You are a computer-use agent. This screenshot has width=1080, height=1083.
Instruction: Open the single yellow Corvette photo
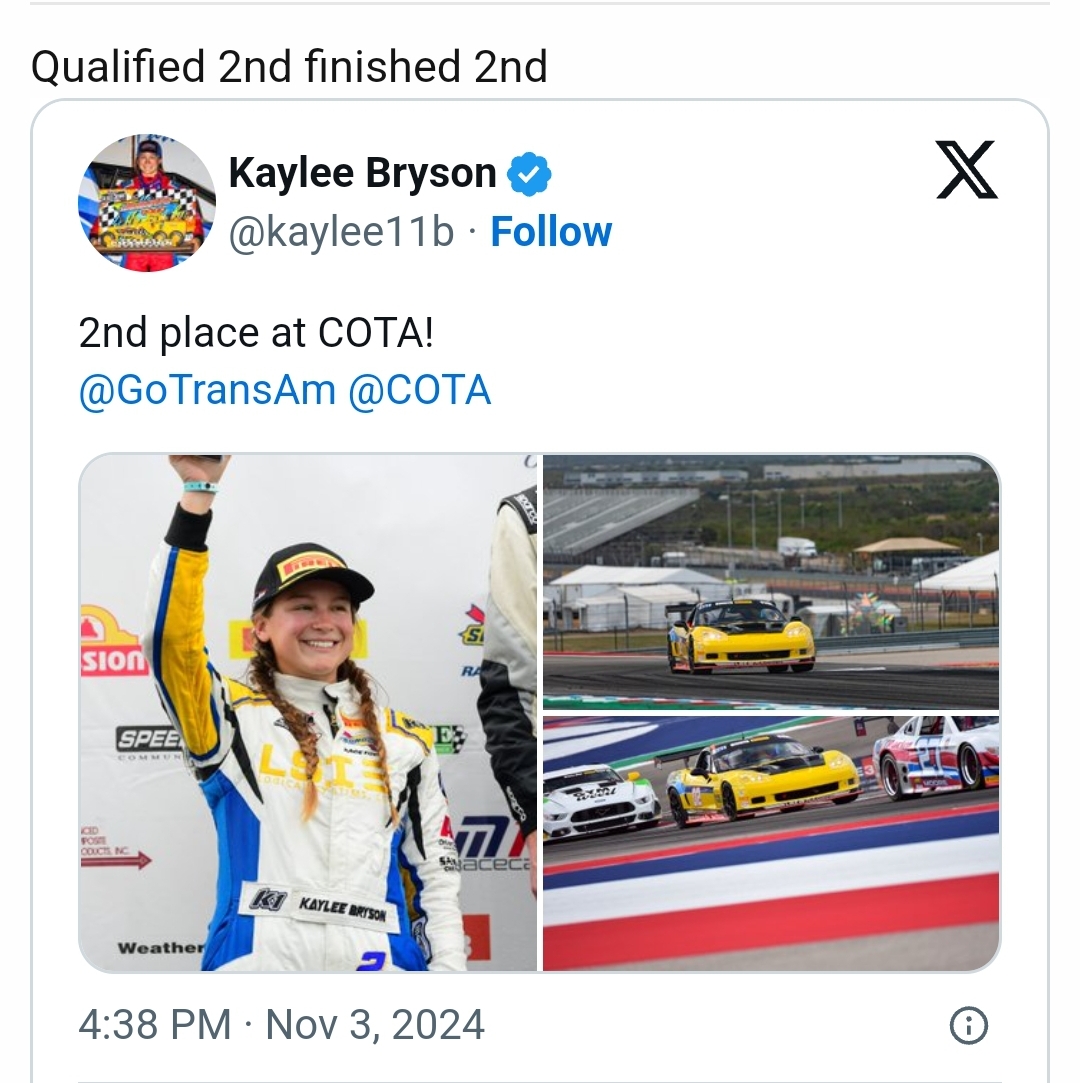(x=770, y=581)
